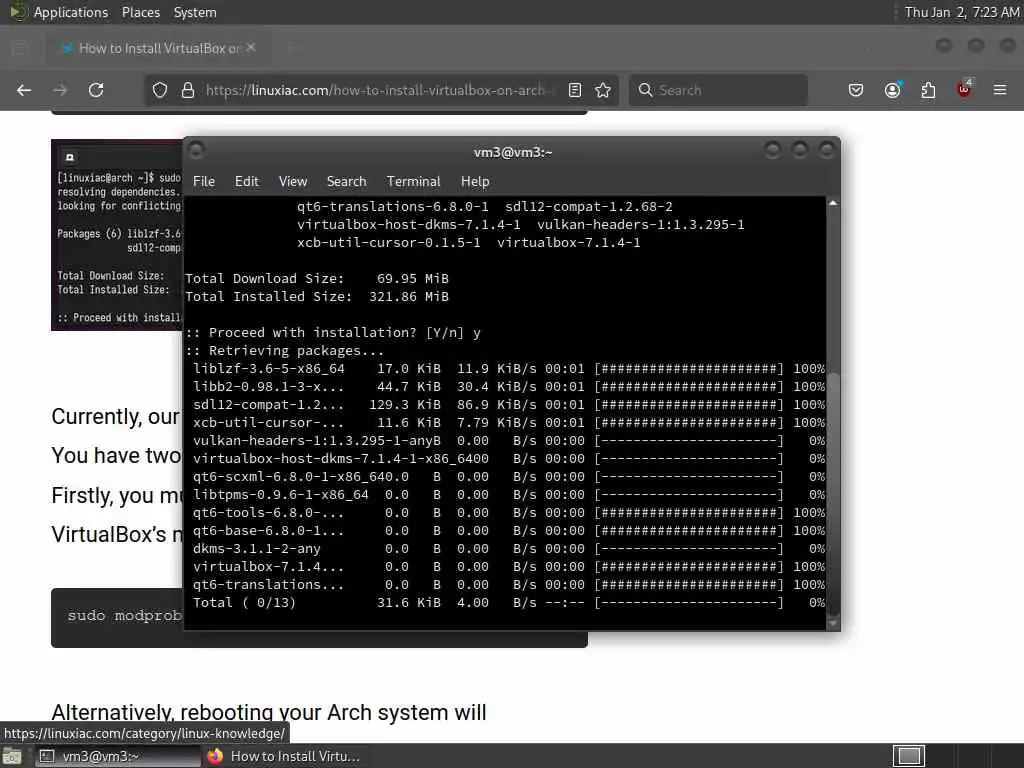The image size is (1024, 768).
Task: Click 'Total Download Size' line in terminal
Action: click(317, 279)
